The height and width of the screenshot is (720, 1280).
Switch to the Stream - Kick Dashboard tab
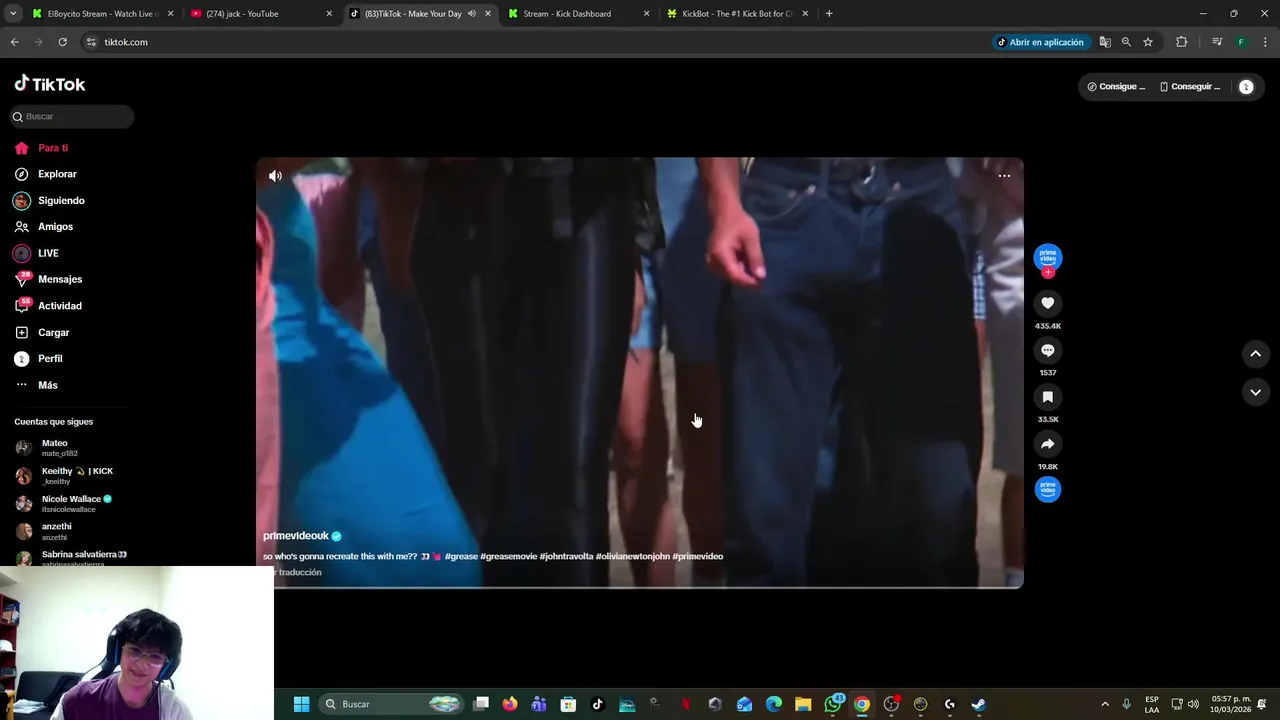[x=579, y=14]
